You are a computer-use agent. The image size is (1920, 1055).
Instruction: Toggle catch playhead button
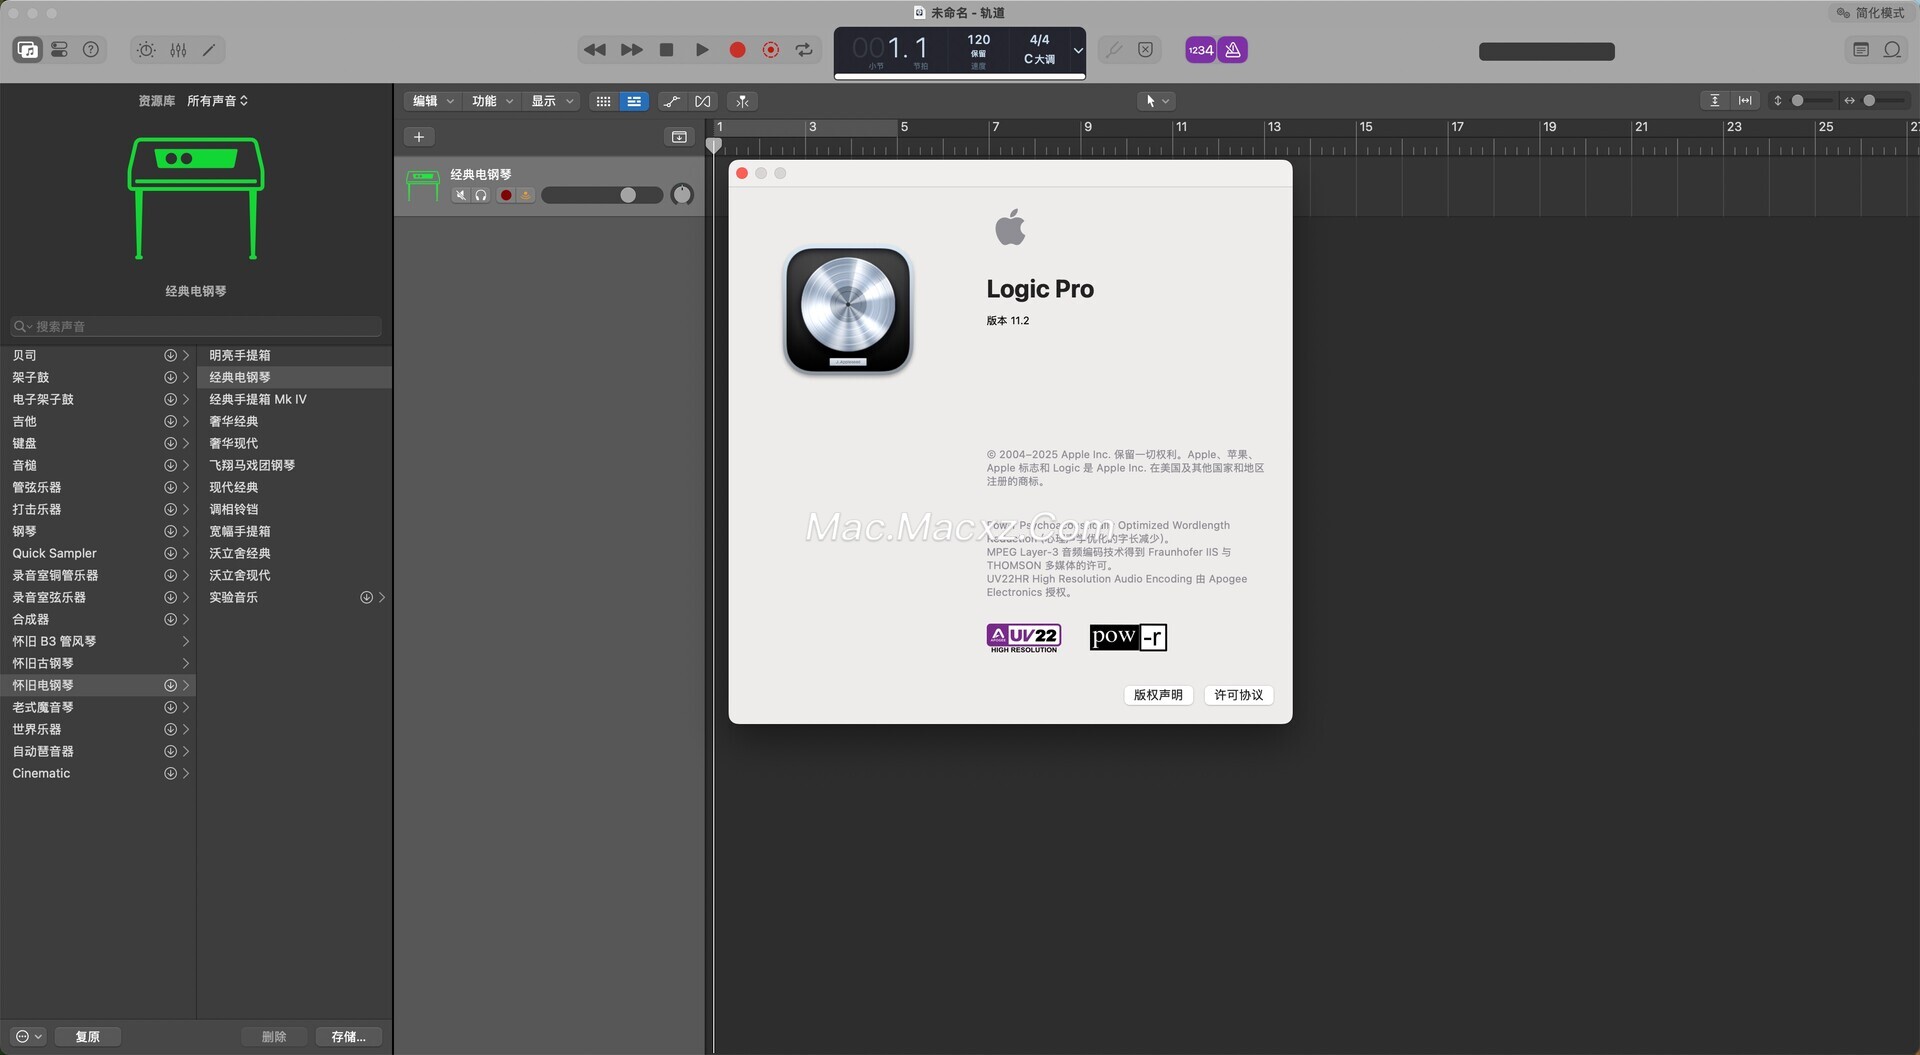click(742, 101)
